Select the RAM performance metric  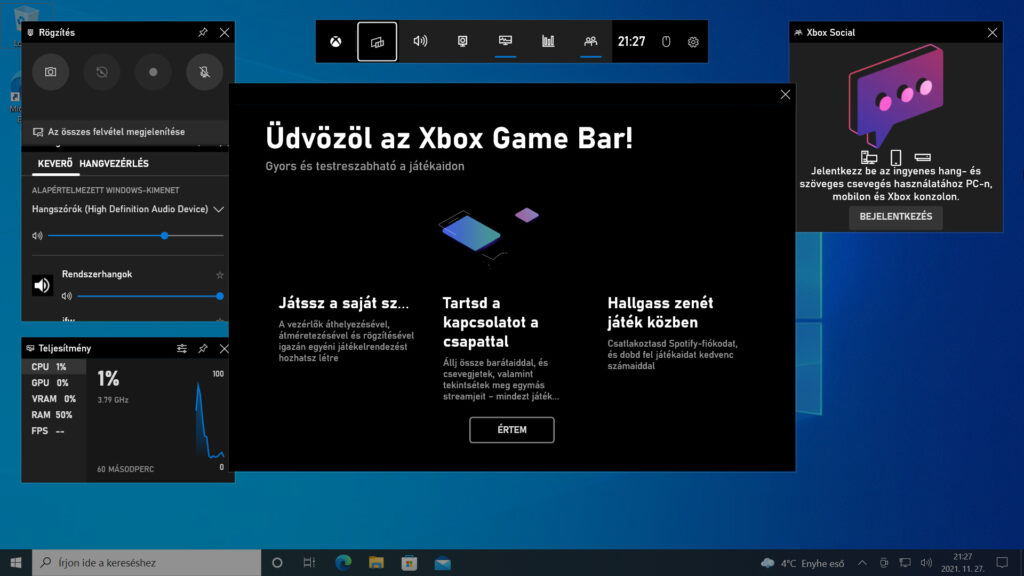coord(54,415)
